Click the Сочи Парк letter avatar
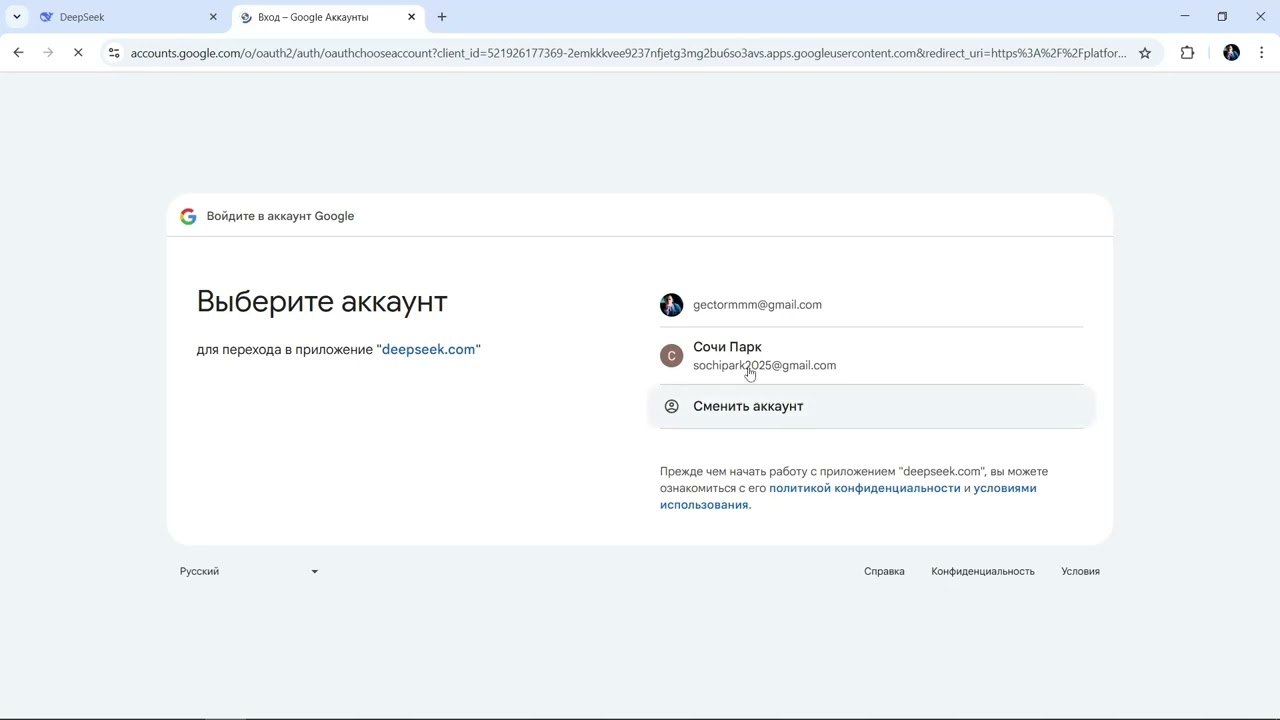 coord(672,356)
